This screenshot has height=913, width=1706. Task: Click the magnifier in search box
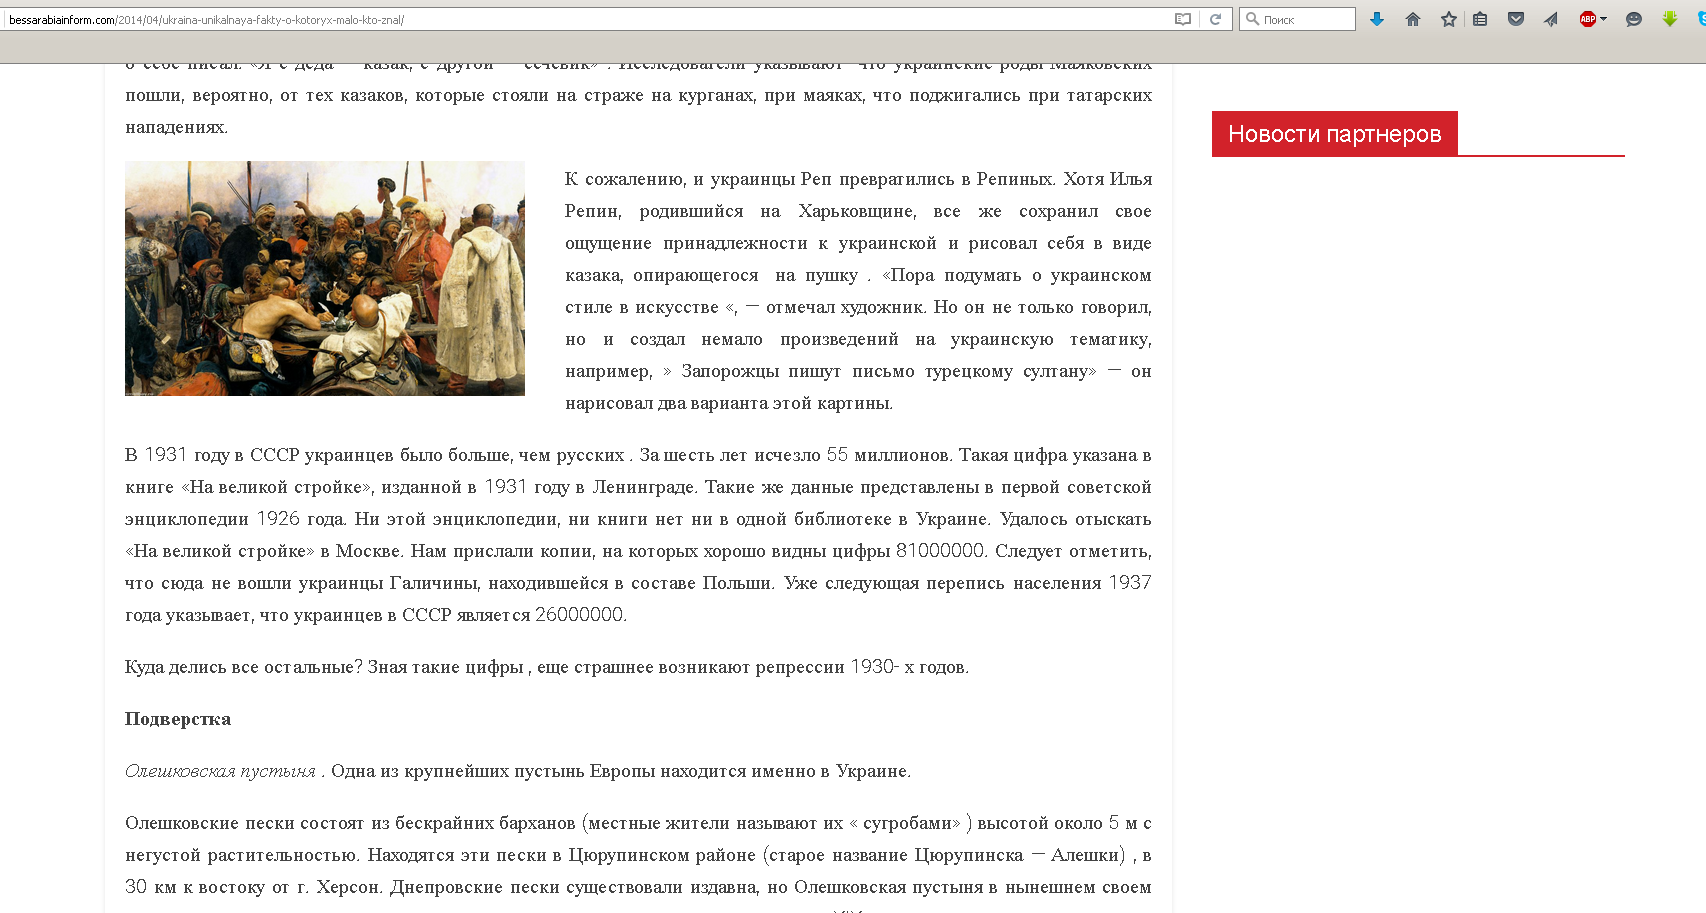click(1252, 19)
